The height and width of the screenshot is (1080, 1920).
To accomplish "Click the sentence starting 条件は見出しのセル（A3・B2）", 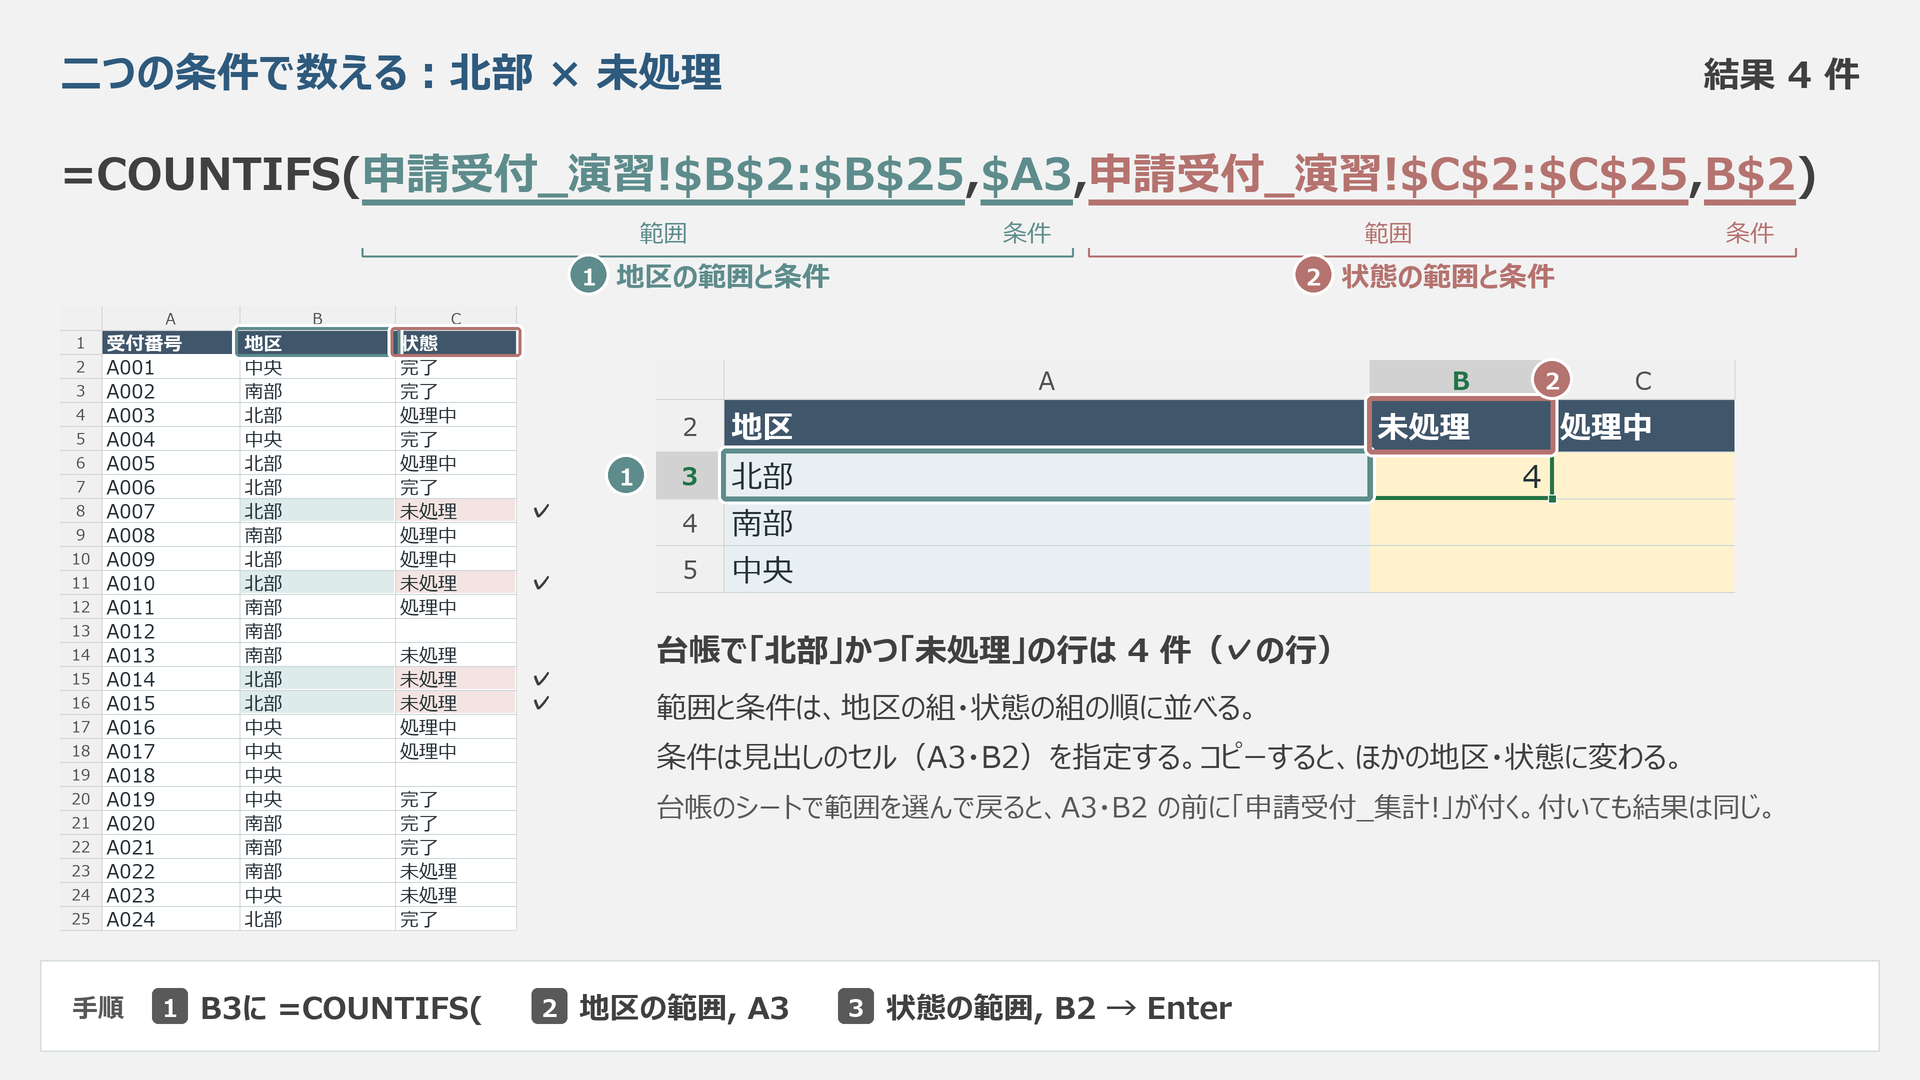I will [x=1169, y=757].
